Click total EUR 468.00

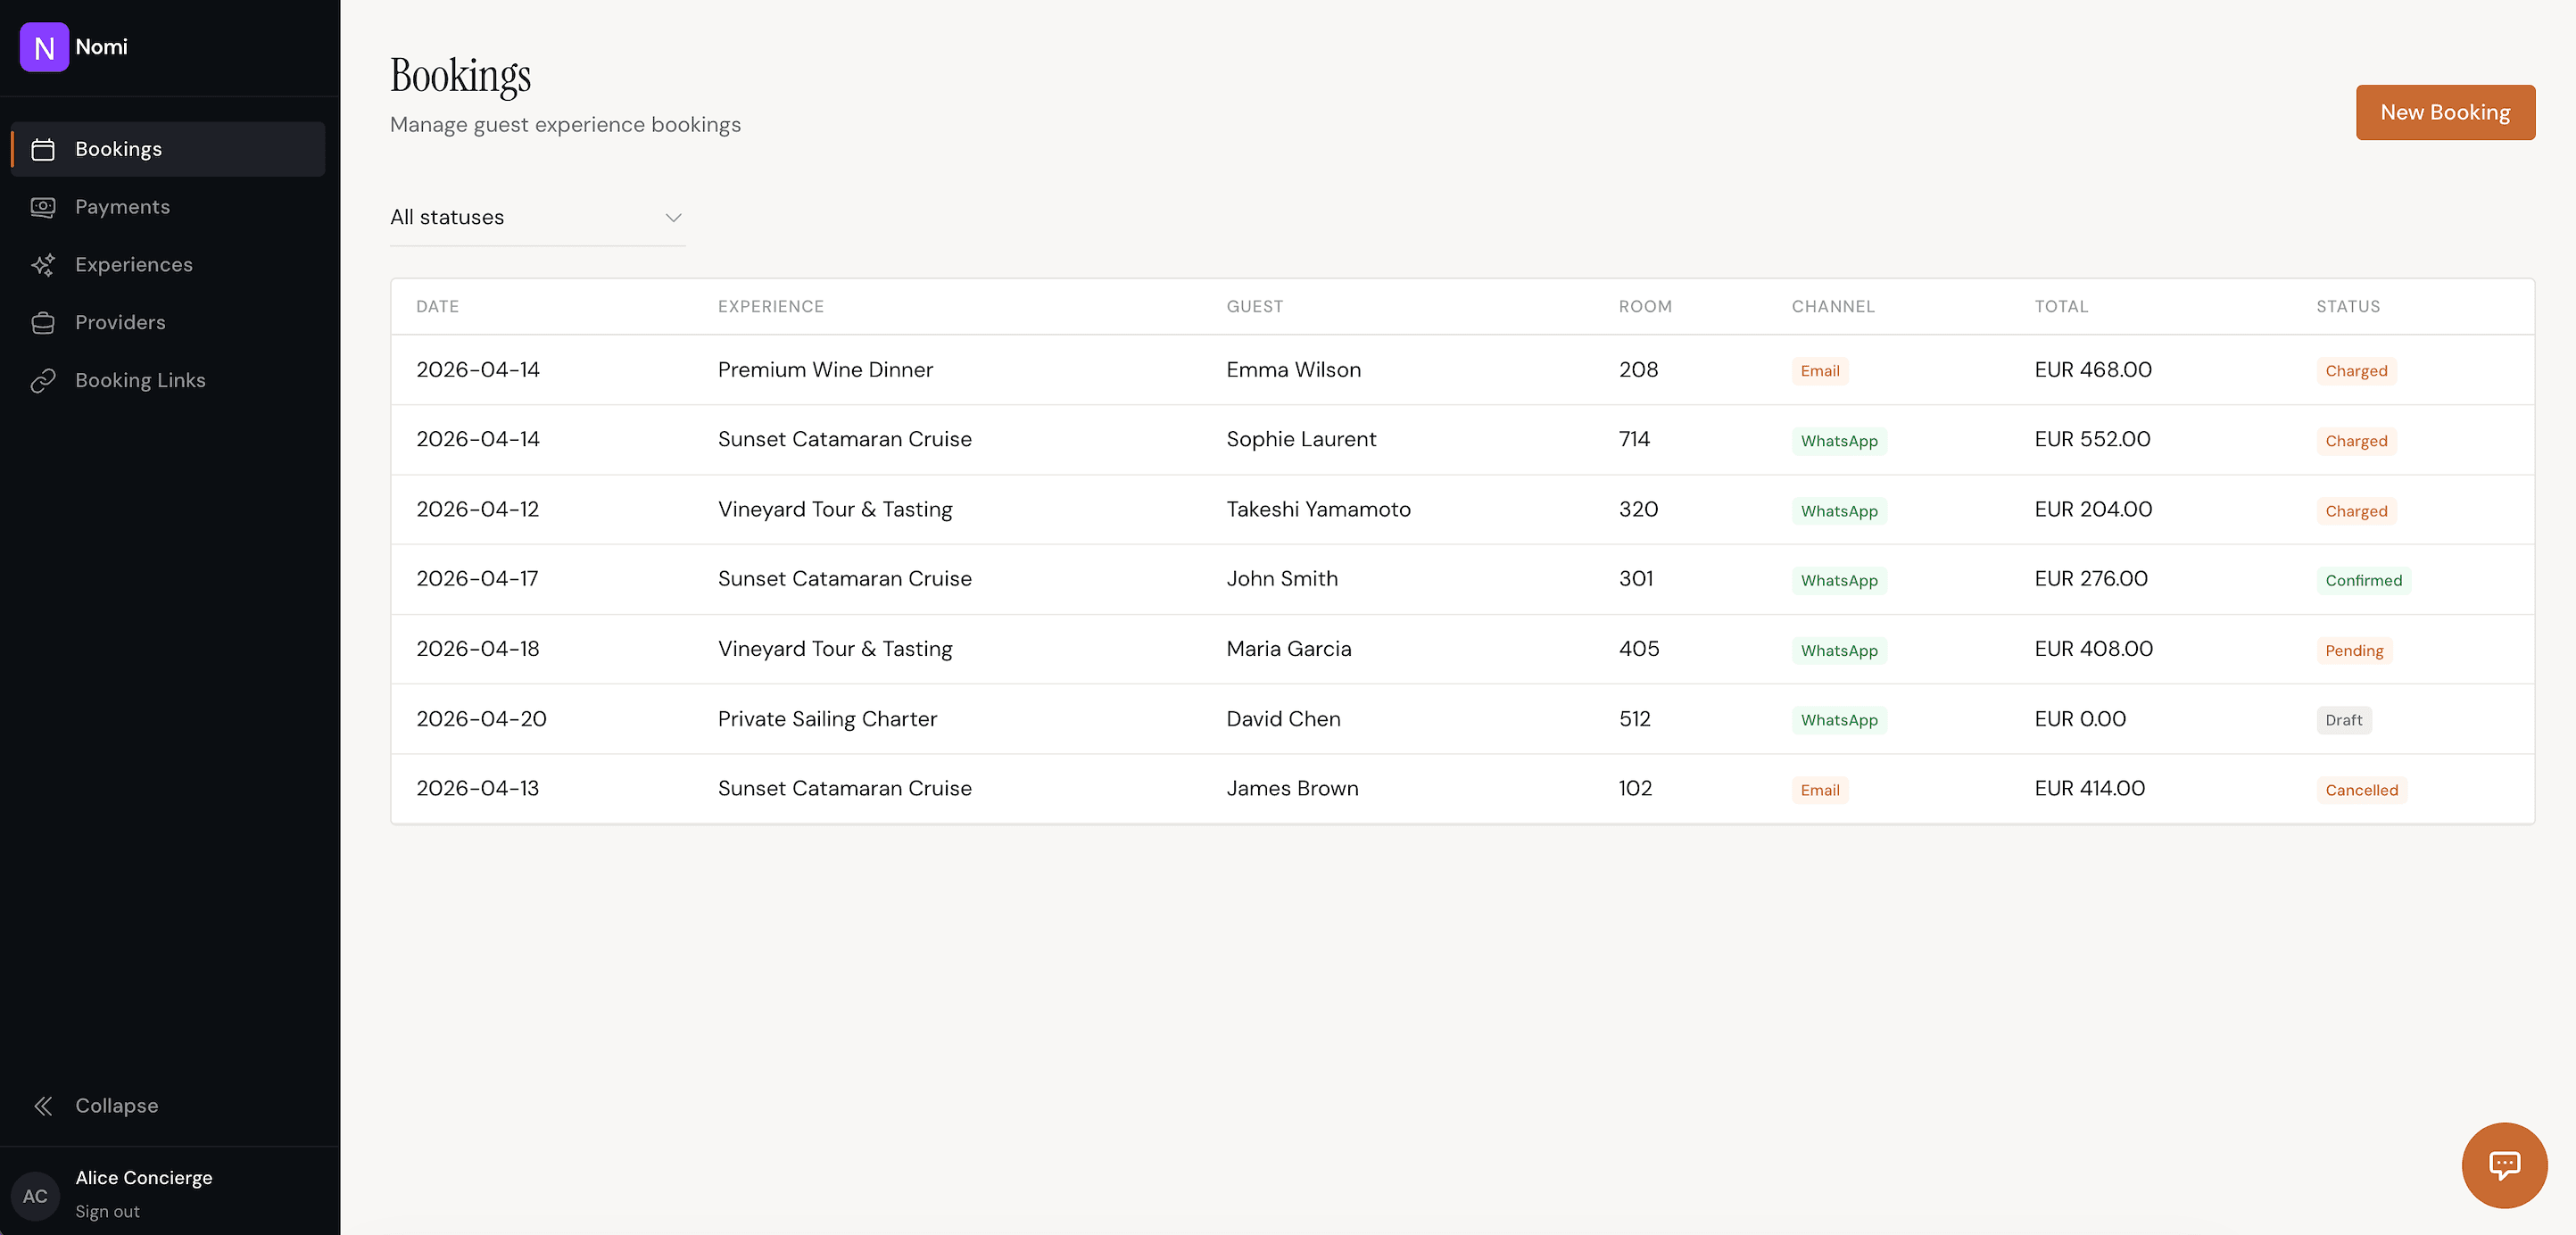2093,370
